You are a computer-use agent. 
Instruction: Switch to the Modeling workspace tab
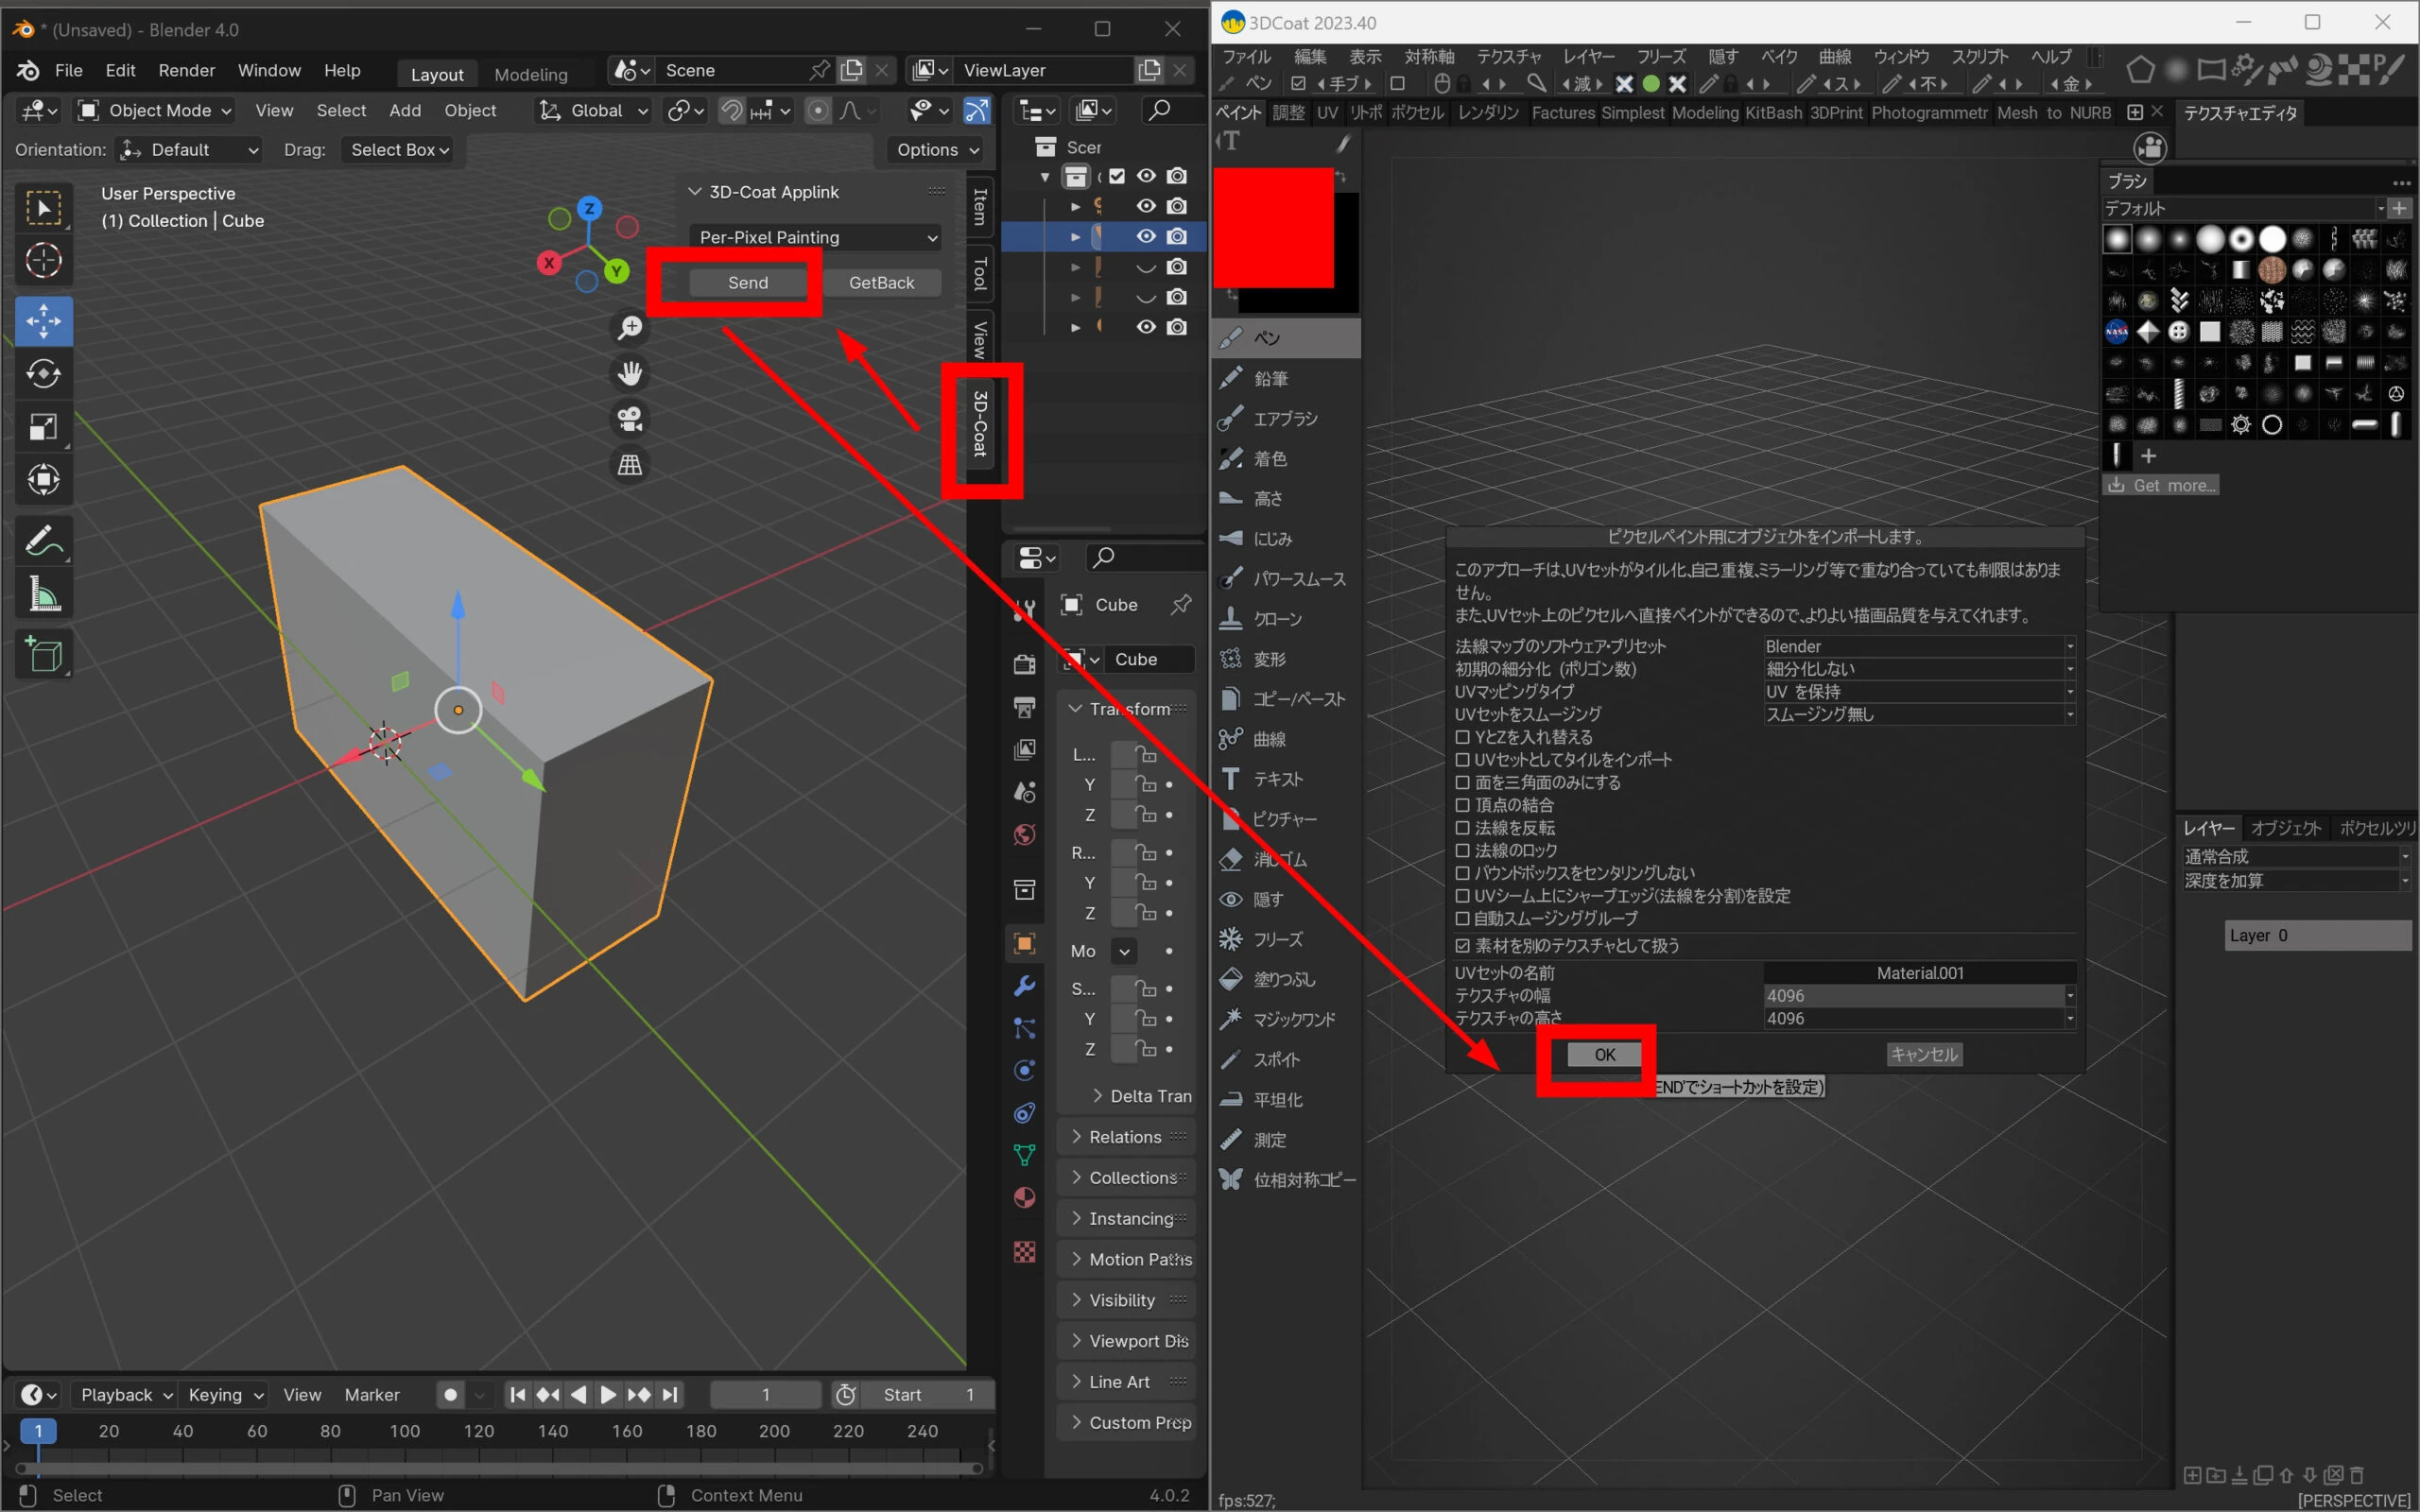pyautogui.click(x=530, y=74)
